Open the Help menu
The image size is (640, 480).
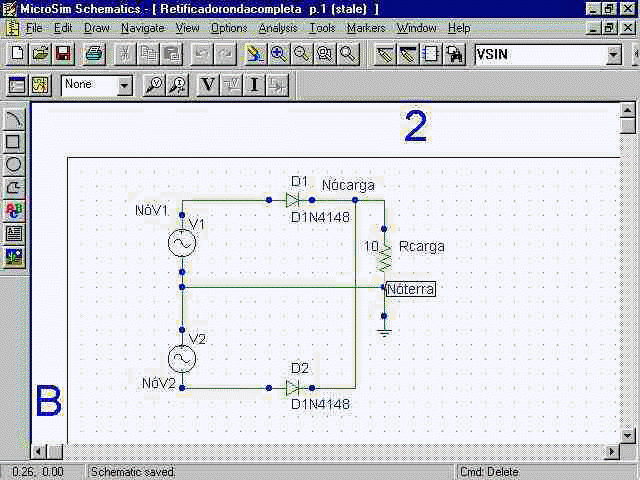pos(459,28)
